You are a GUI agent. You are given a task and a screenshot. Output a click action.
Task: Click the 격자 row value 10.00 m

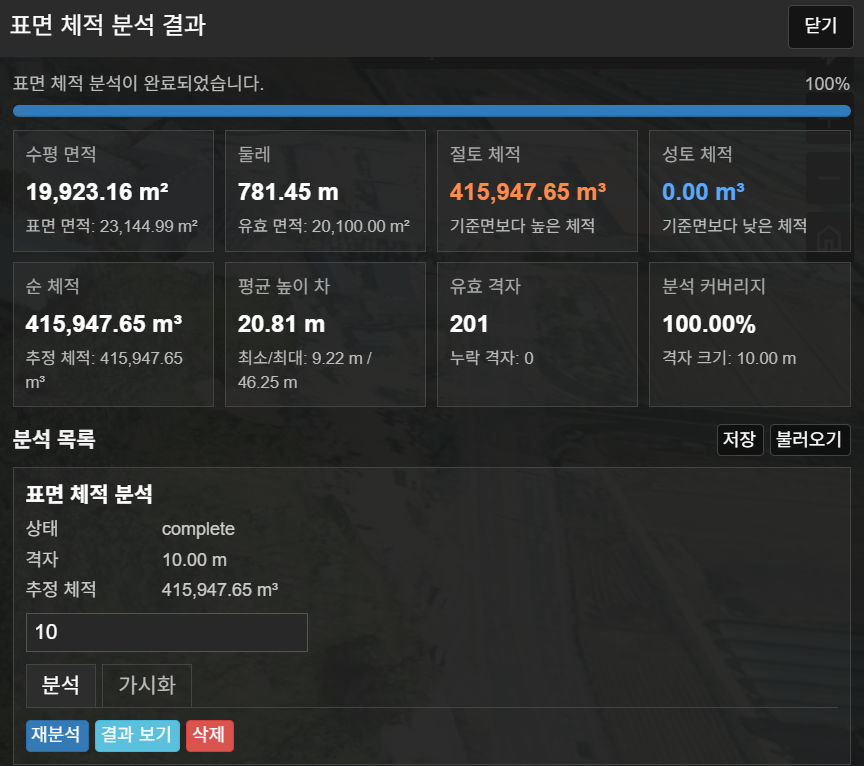[195, 560]
